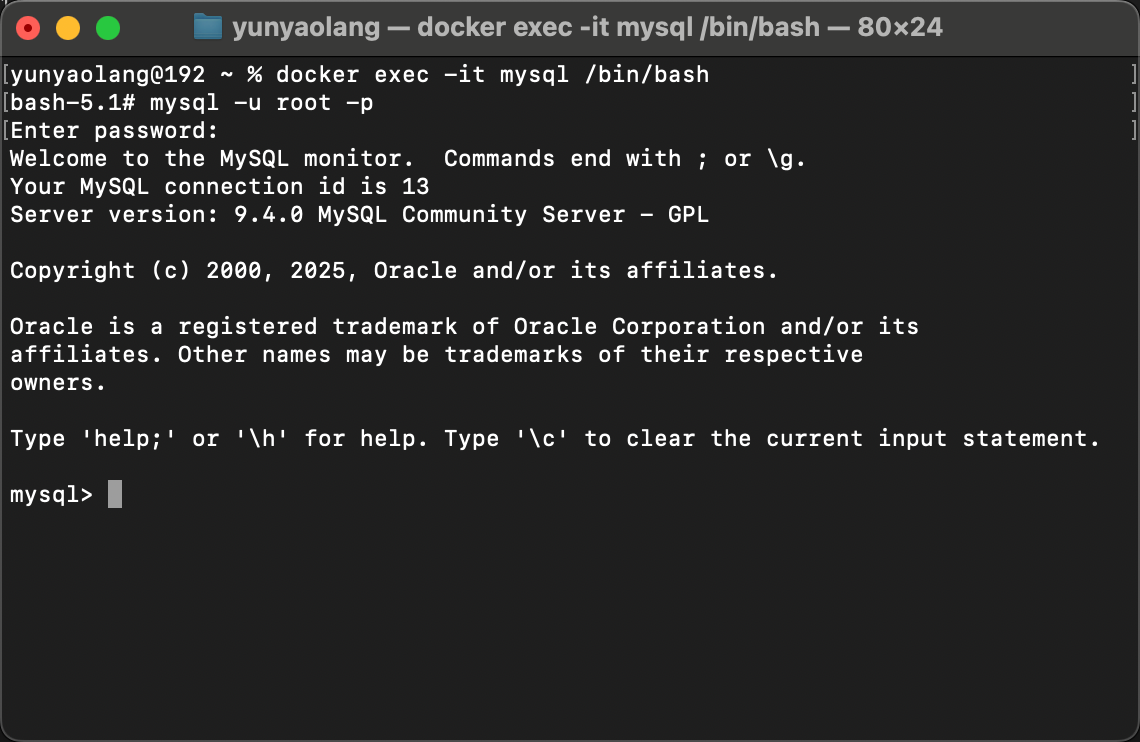Click the Oracle trademark paragraph
Viewport: 1140px width, 742px height.
click(460, 326)
